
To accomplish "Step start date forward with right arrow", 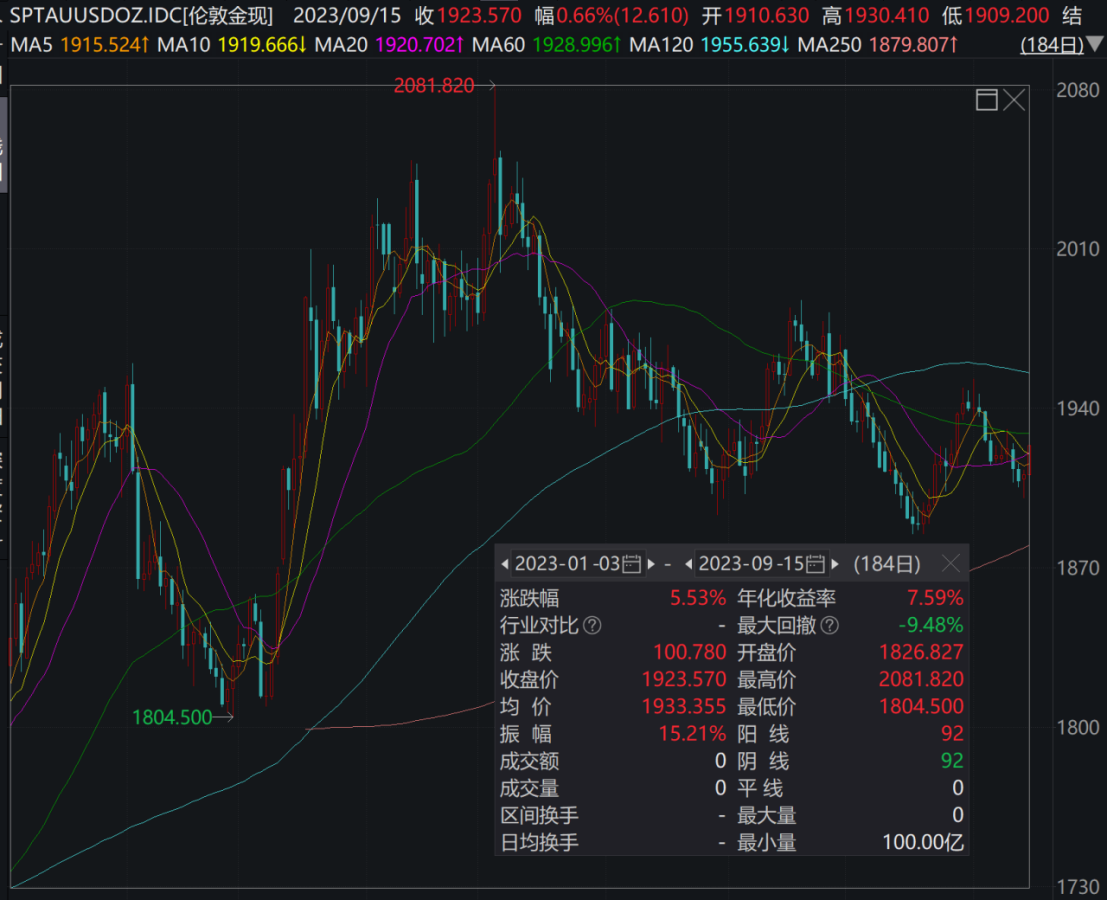I will pyautogui.click(x=652, y=564).
